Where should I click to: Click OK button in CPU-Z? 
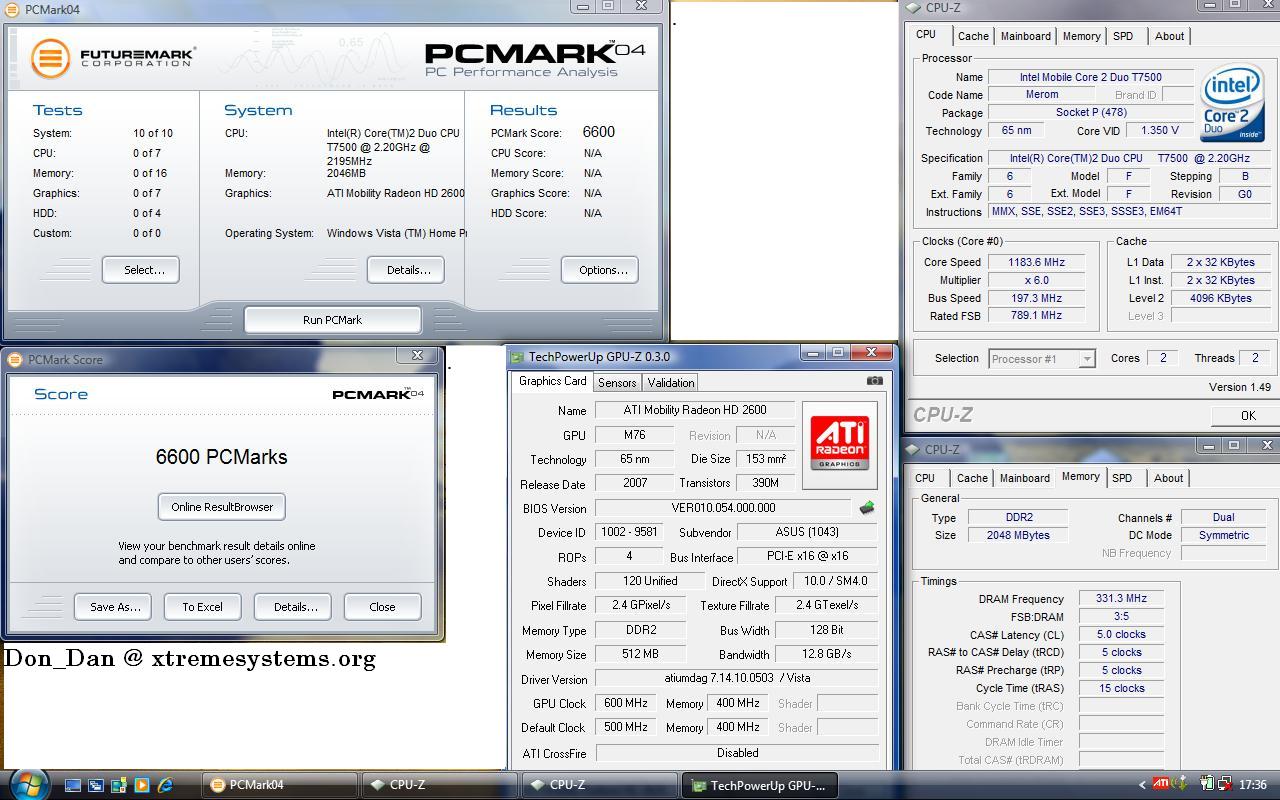point(1247,415)
